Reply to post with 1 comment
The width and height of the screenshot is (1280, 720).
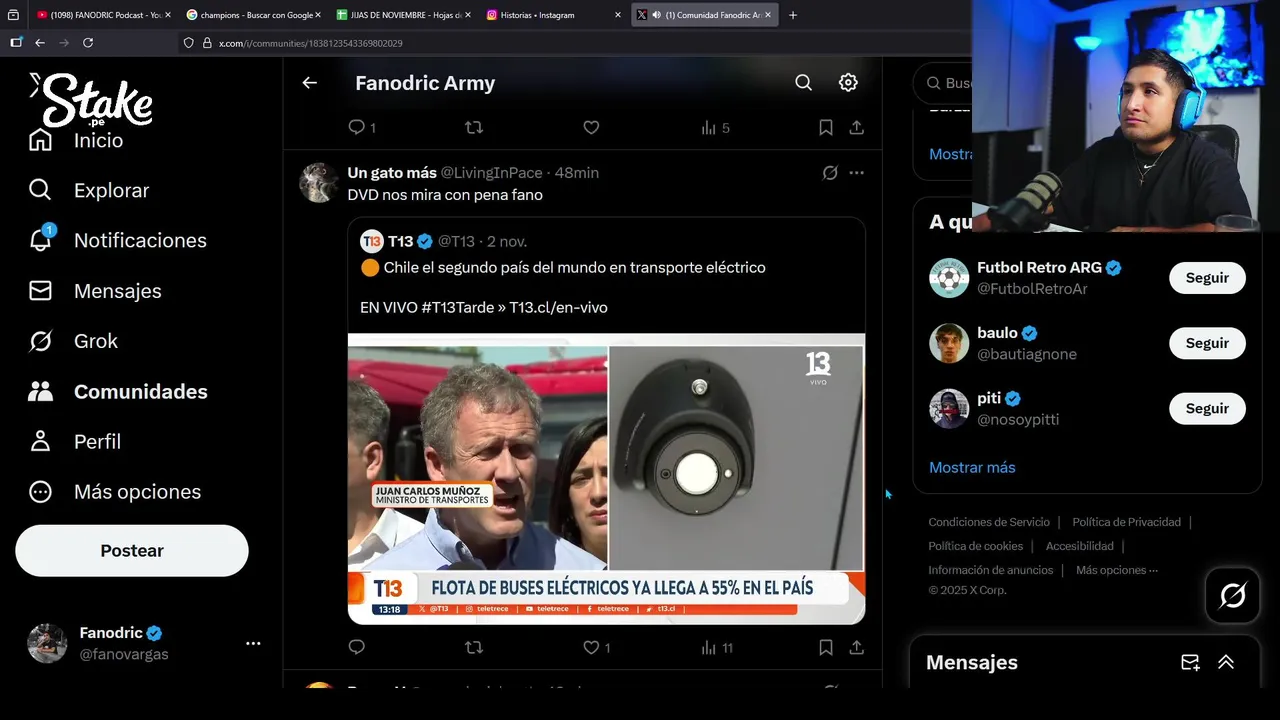click(361, 127)
